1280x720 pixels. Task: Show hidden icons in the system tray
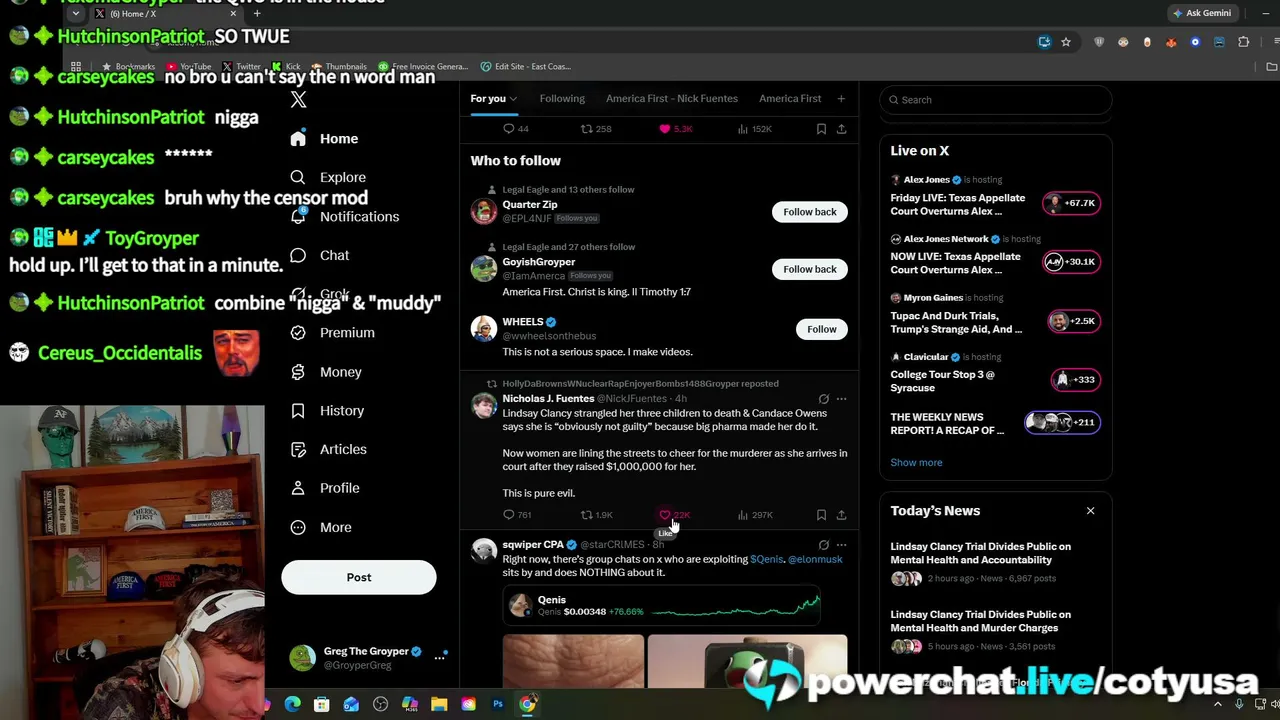pos(1217,704)
